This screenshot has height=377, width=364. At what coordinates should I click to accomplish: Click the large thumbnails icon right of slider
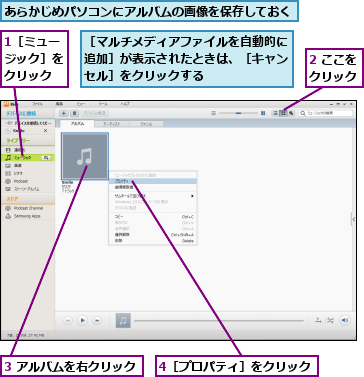point(263,113)
